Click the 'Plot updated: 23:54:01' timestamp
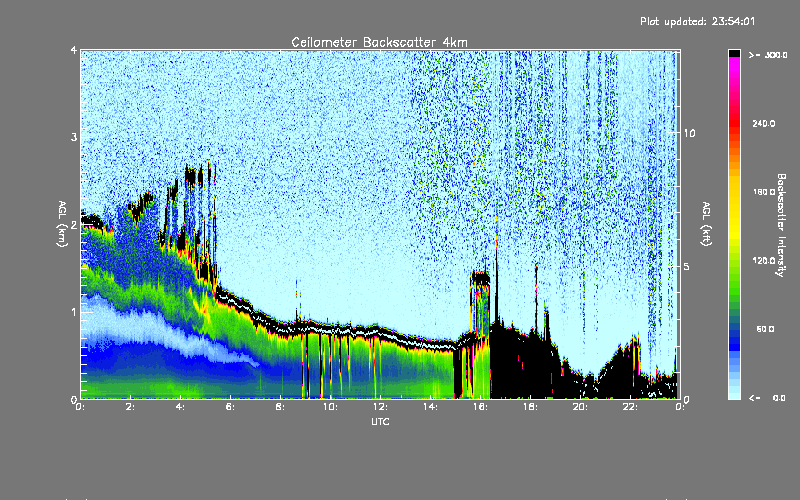The image size is (800, 500). click(x=697, y=21)
